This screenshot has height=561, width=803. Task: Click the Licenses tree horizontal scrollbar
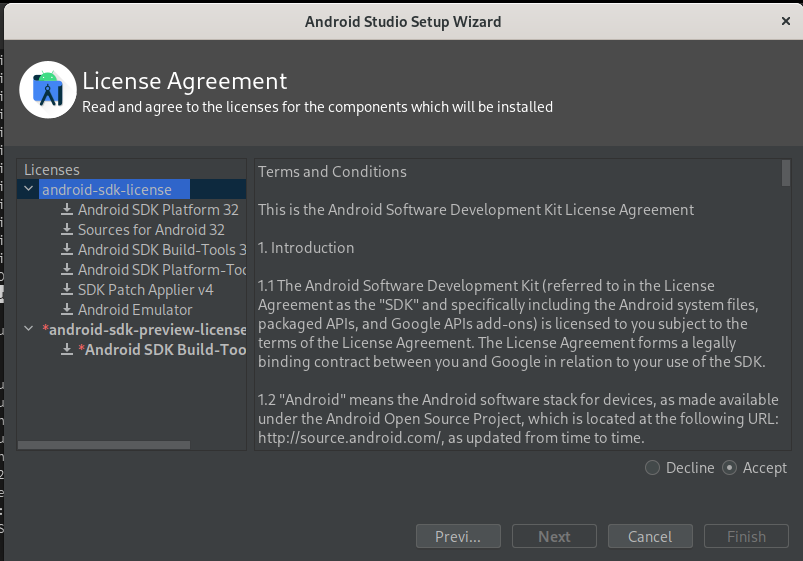tap(104, 445)
